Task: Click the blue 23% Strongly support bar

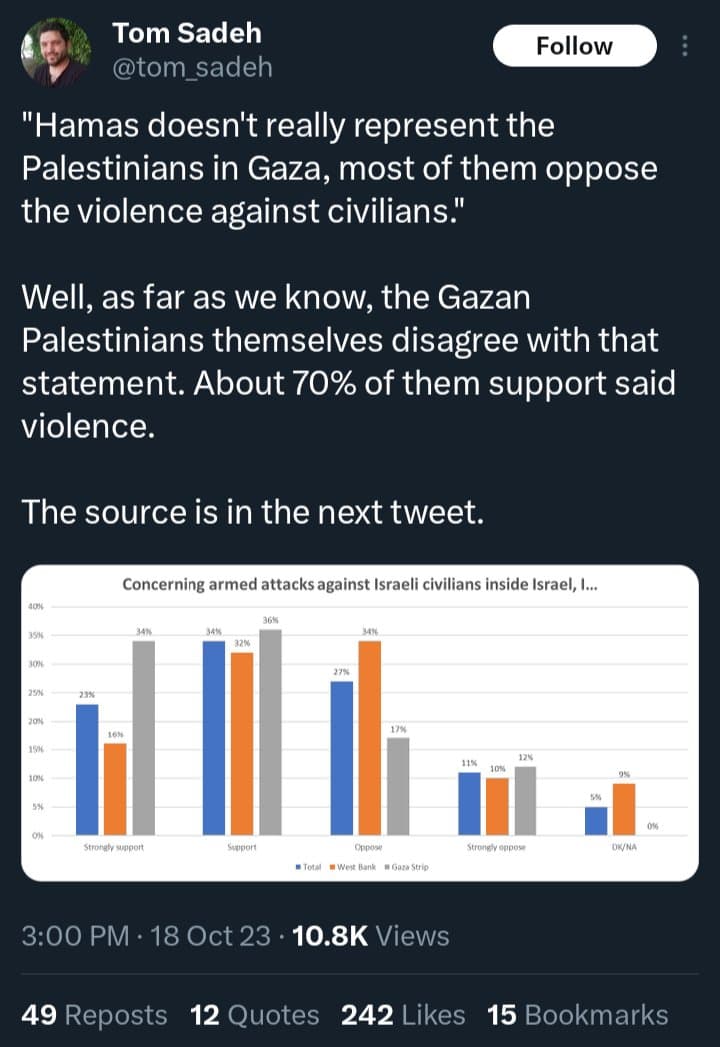Action: [x=87, y=769]
